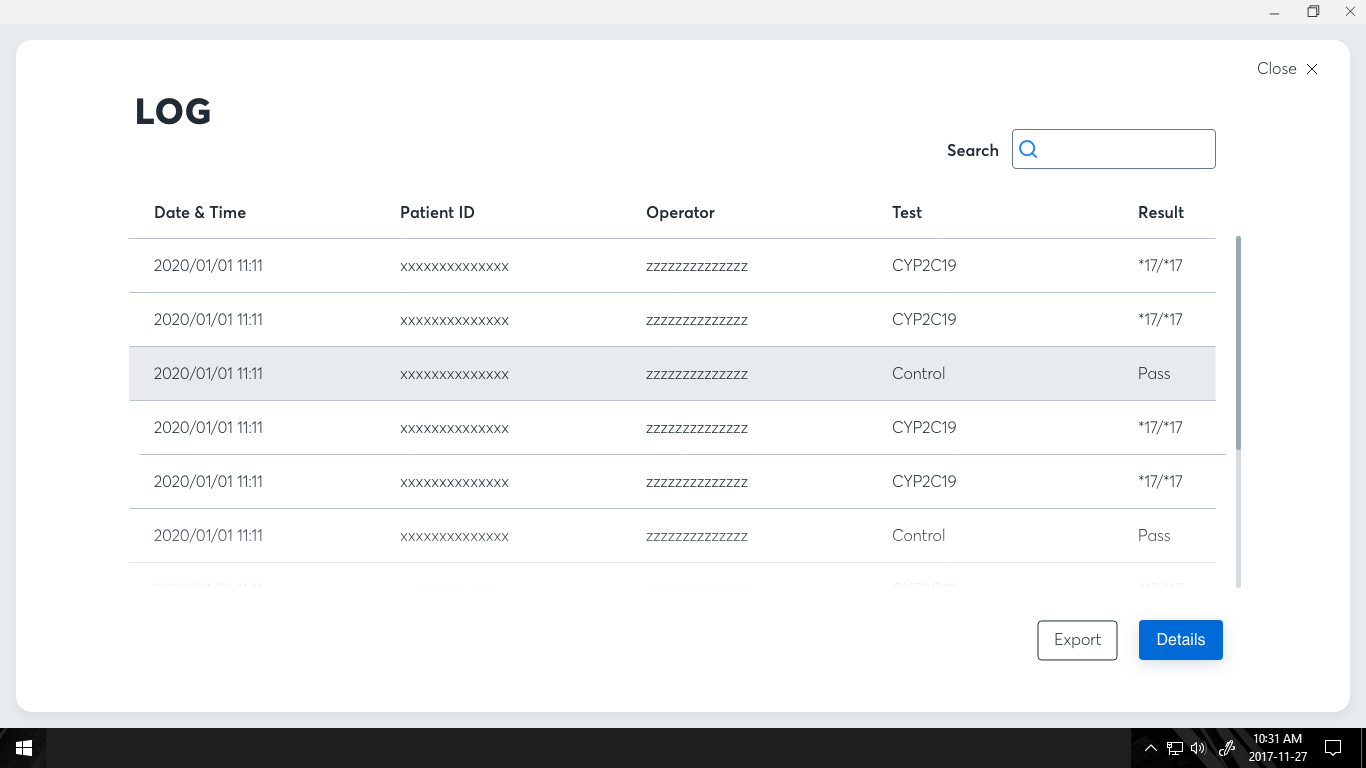Click the magnifier icon in Search box
Viewport: 1366px width, 768px height.
tap(1028, 149)
